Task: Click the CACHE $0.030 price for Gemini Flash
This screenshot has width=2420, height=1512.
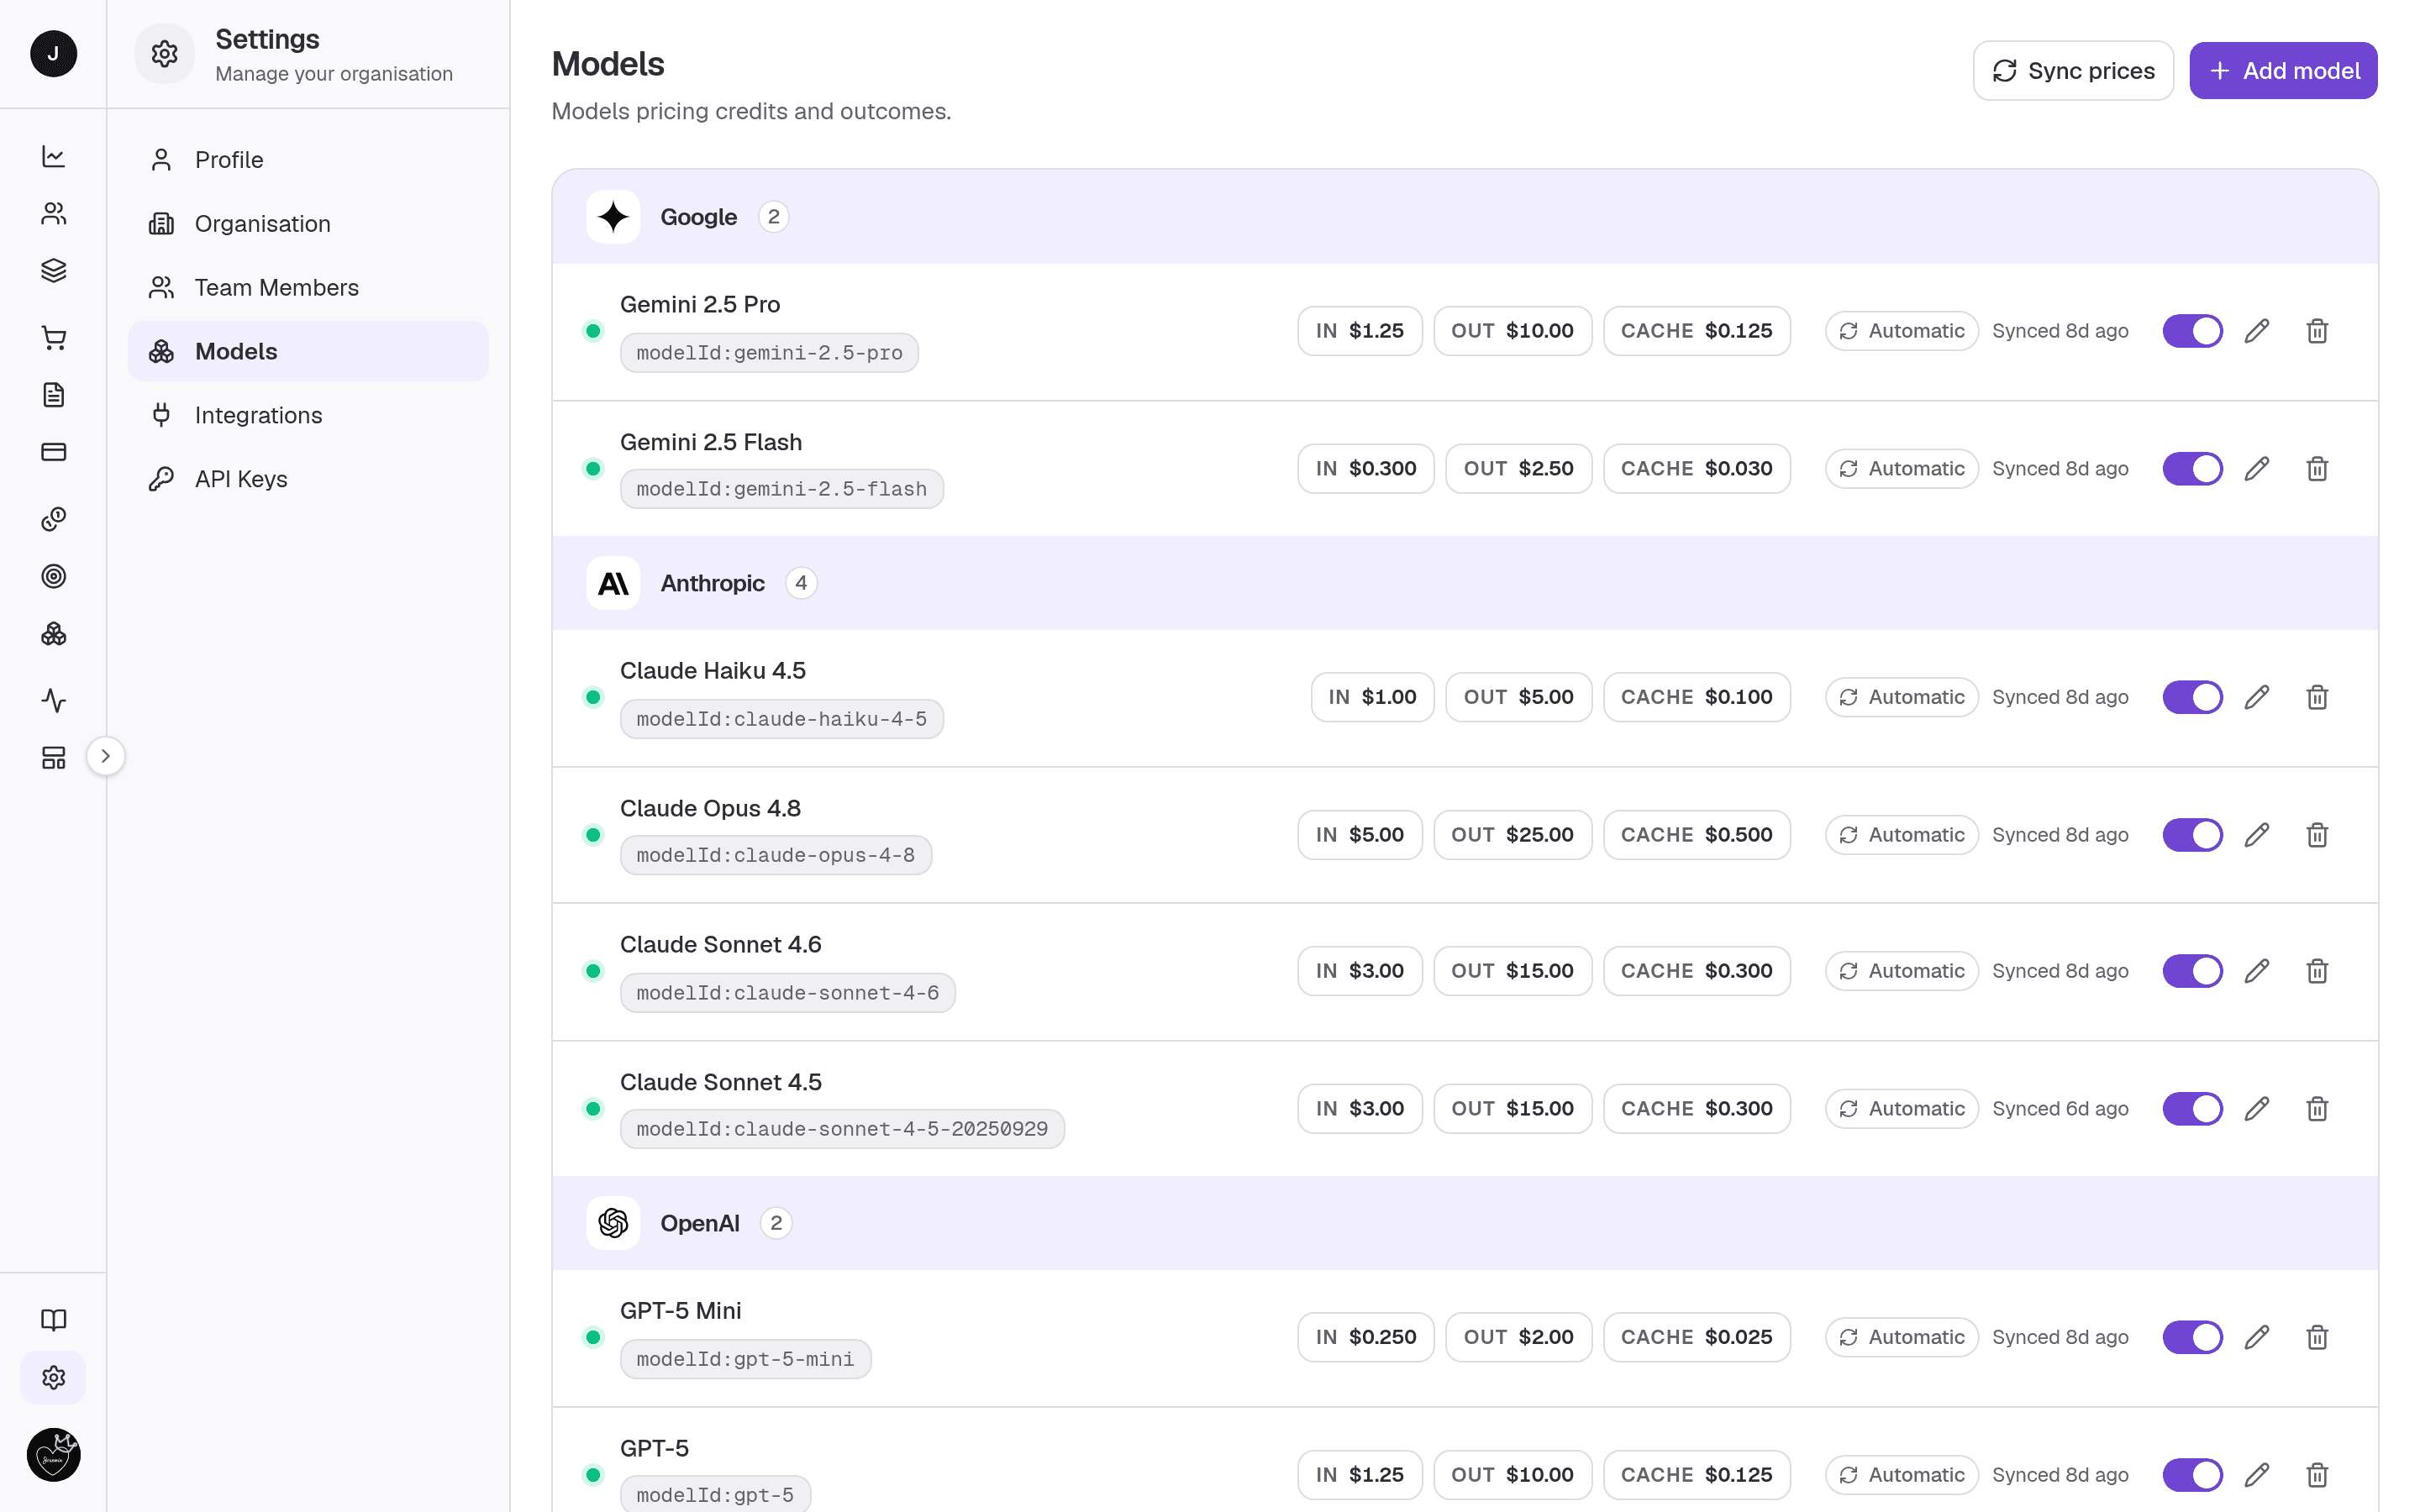Action: 1696,469
